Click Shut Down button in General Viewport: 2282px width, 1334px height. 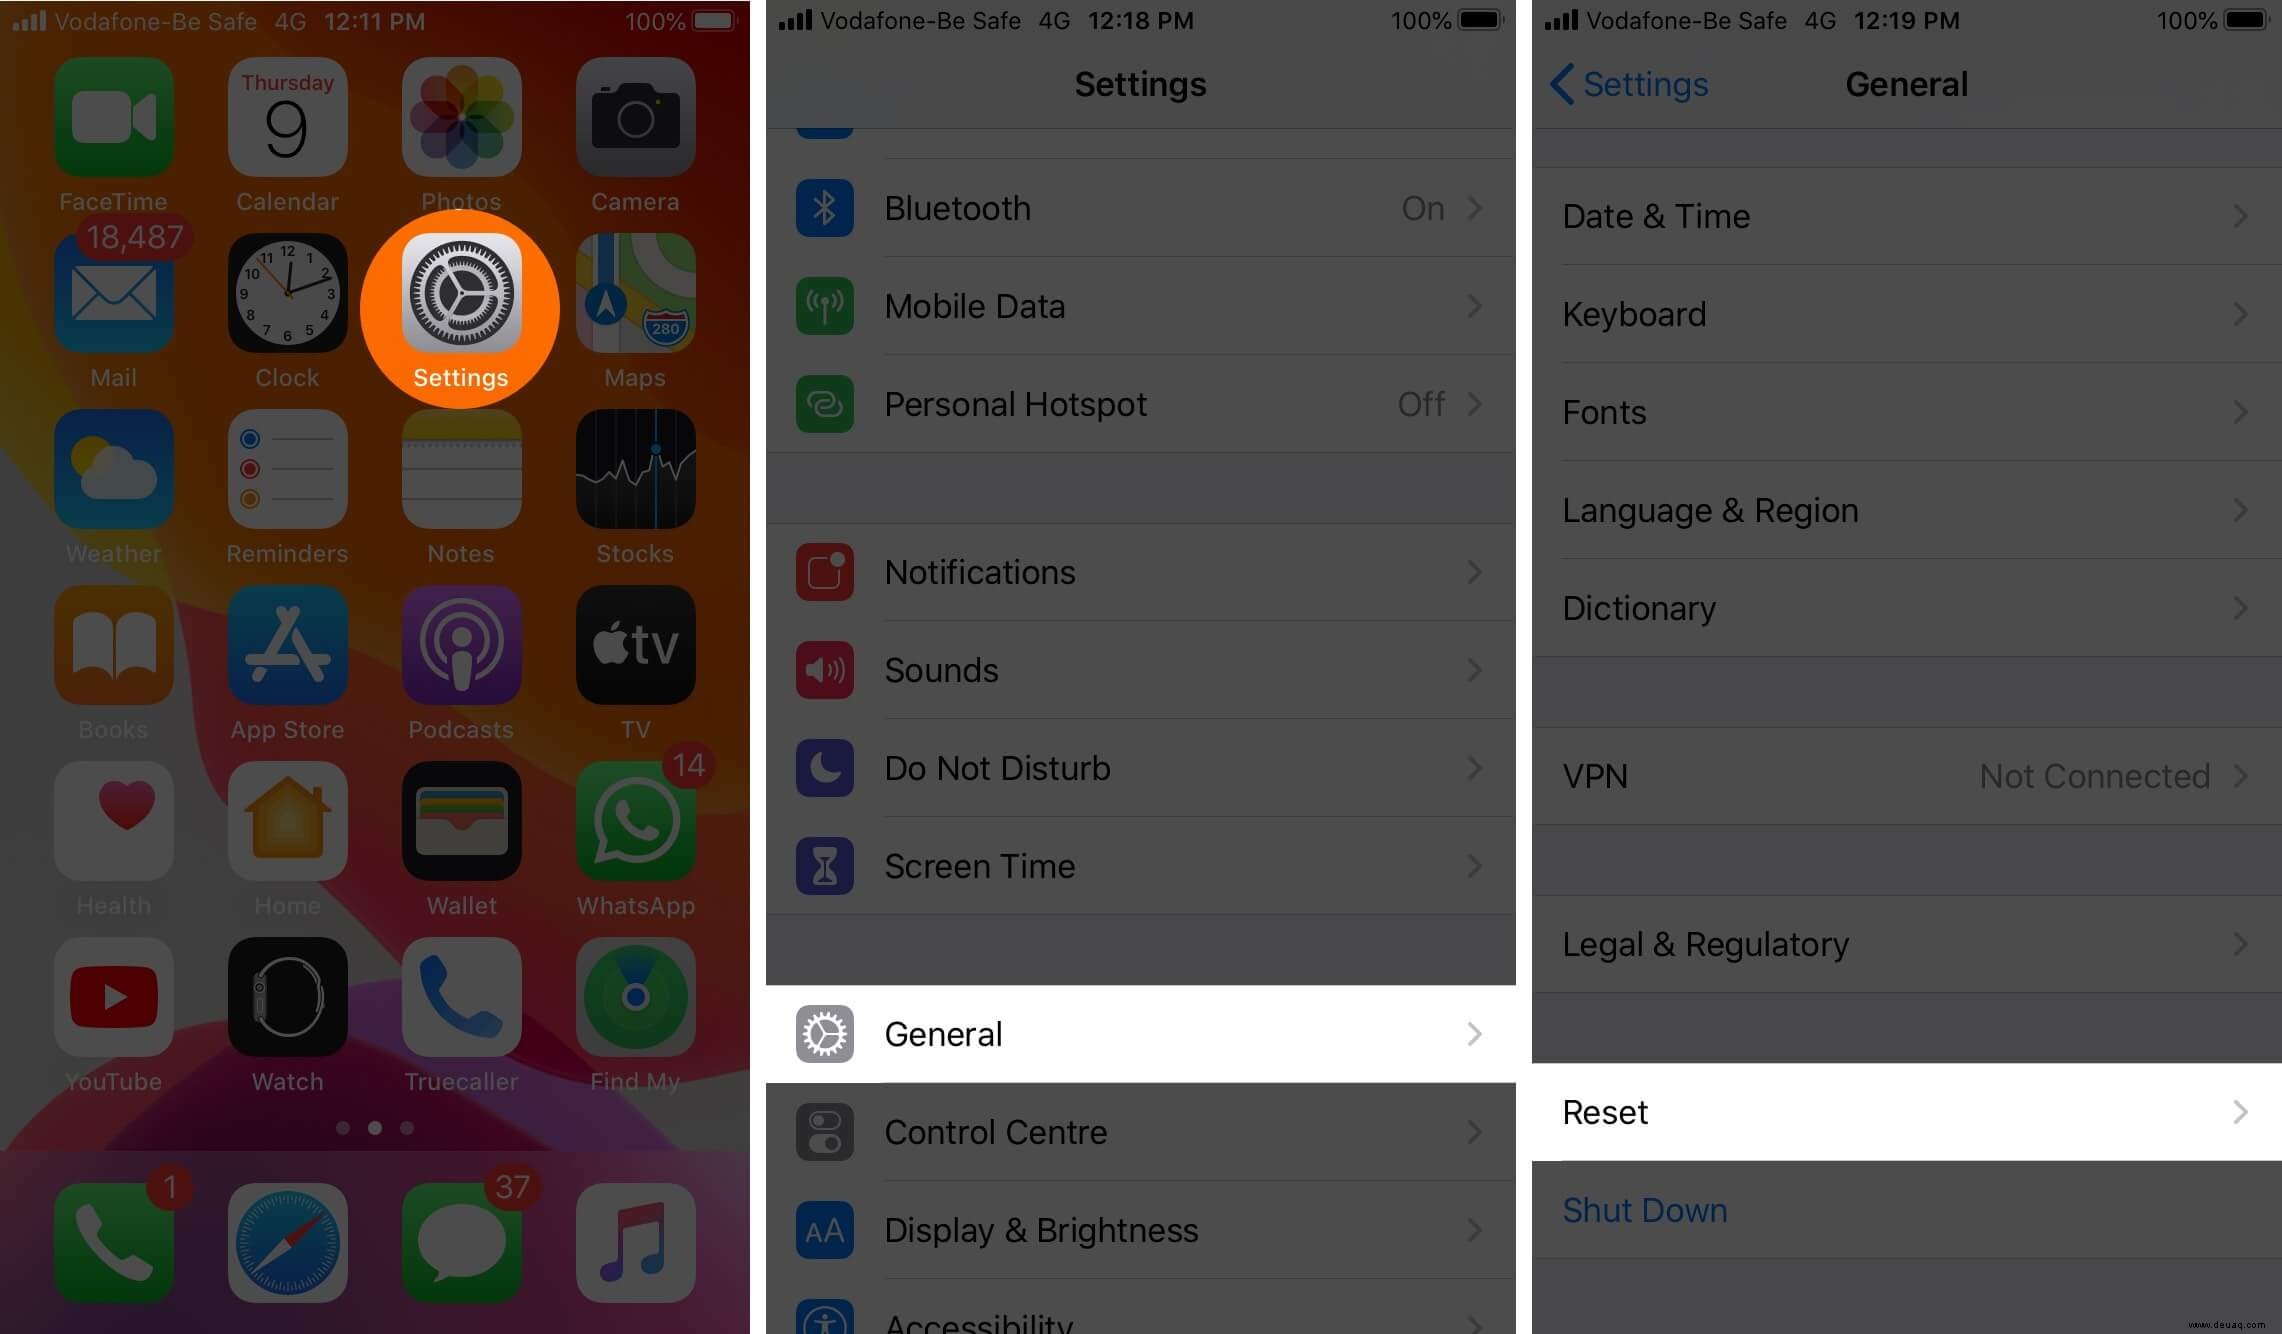(x=1644, y=1209)
